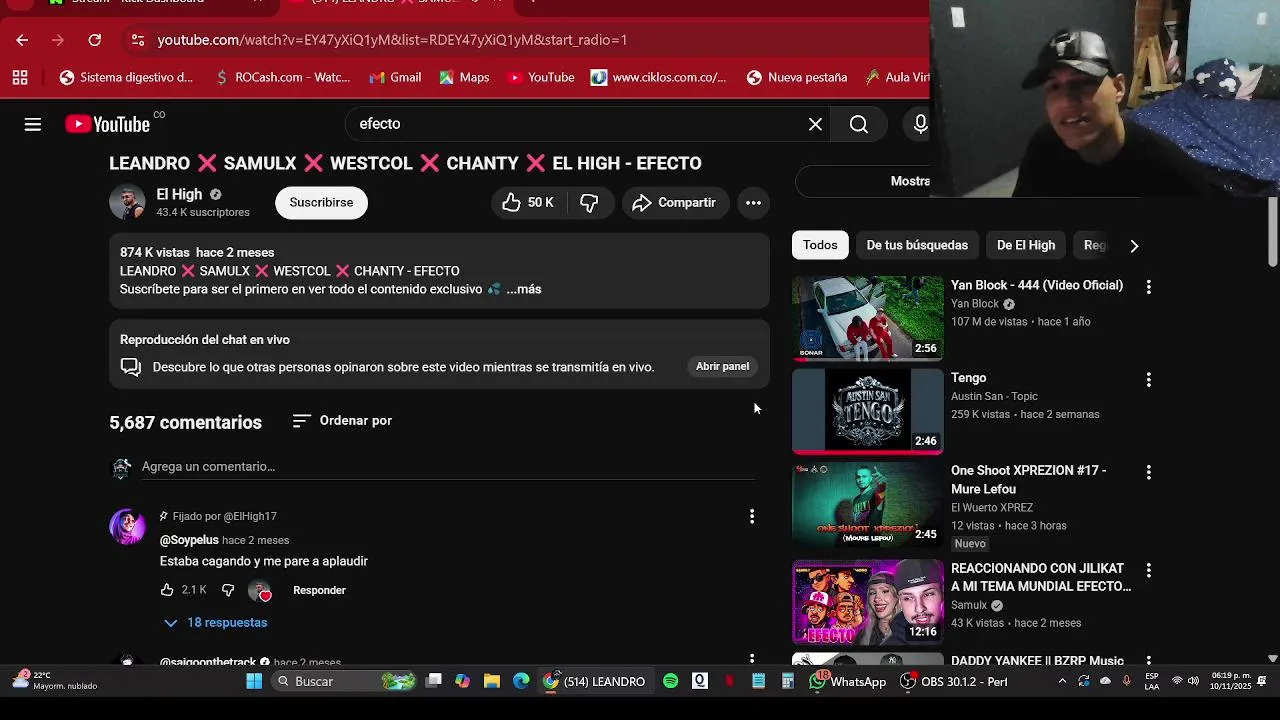This screenshot has height=720, width=1280.
Task: Open the One Shoot XPREZION #17 thumbnail
Action: coord(867,504)
